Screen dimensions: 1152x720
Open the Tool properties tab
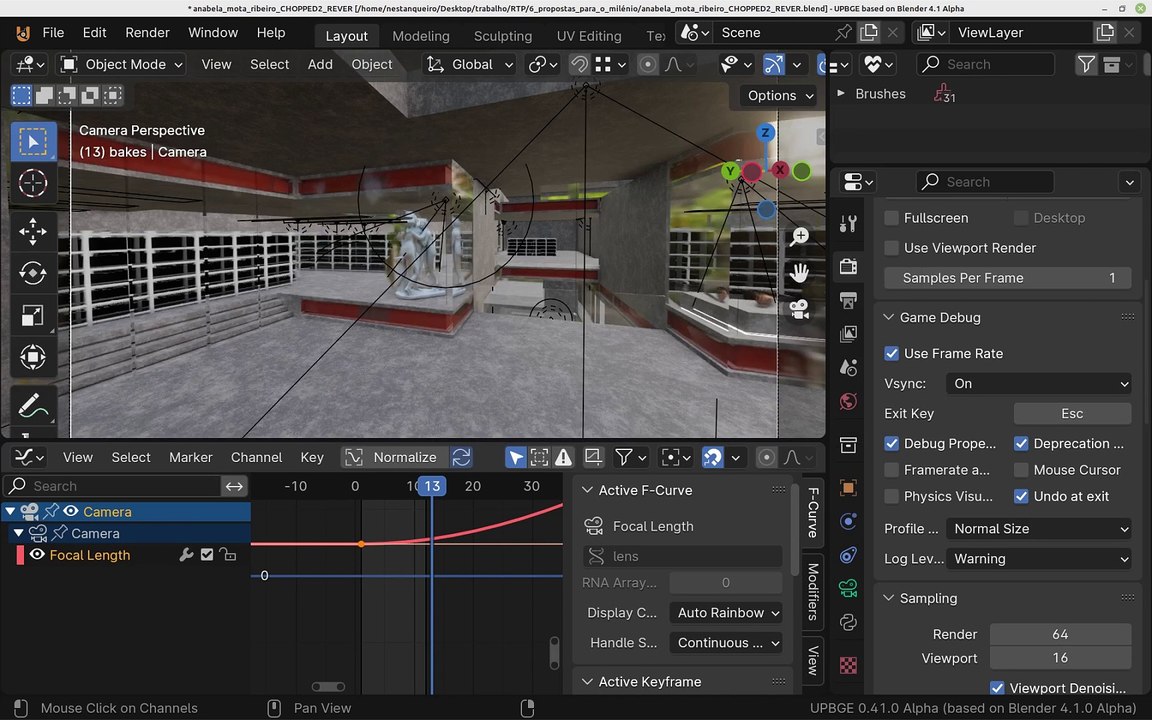[x=849, y=224]
